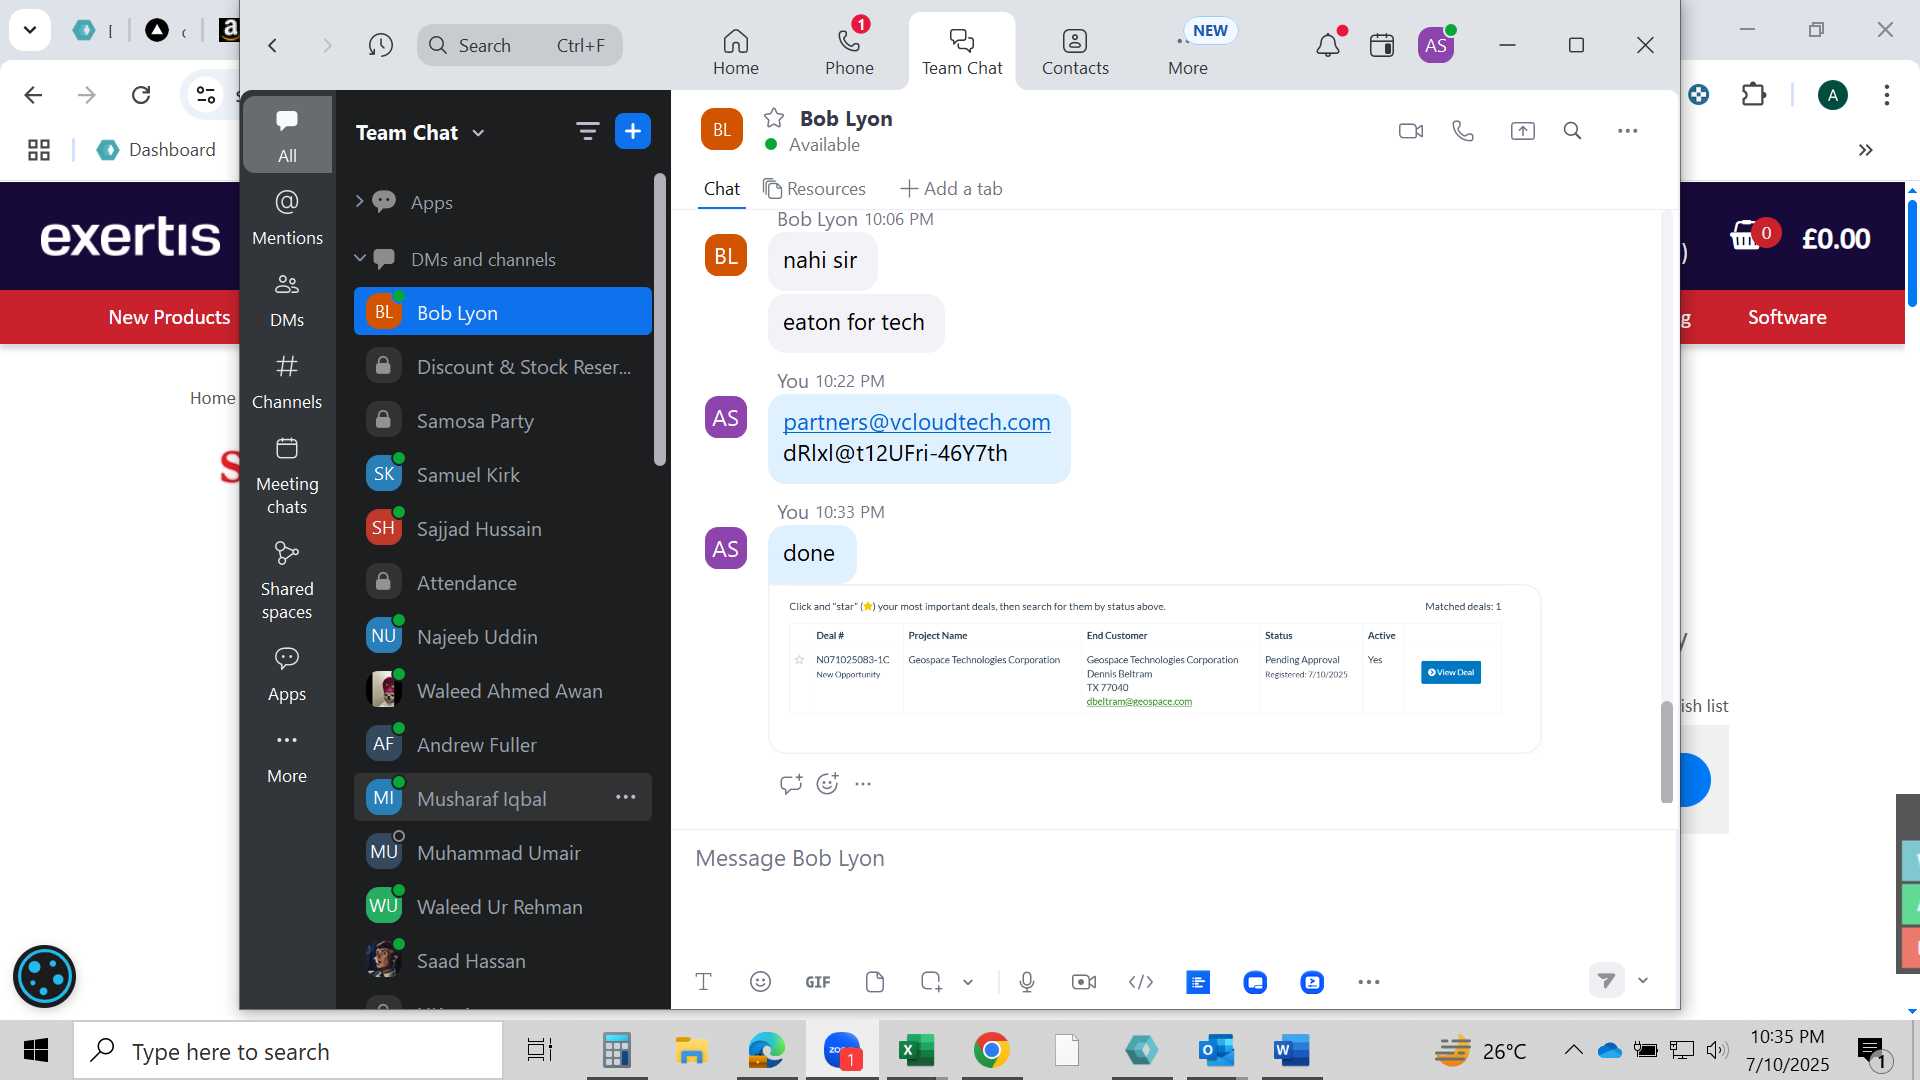The width and height of the screenshot is (1920, 1080).
Task: Open the history clock icon in Zoom title bar
Action: (380, 45)
